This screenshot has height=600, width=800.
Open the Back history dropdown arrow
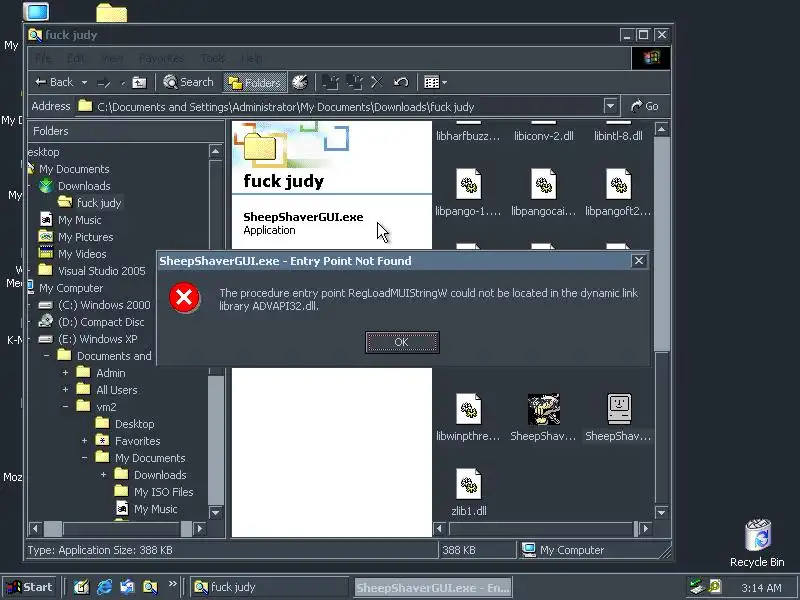[84, 82]
